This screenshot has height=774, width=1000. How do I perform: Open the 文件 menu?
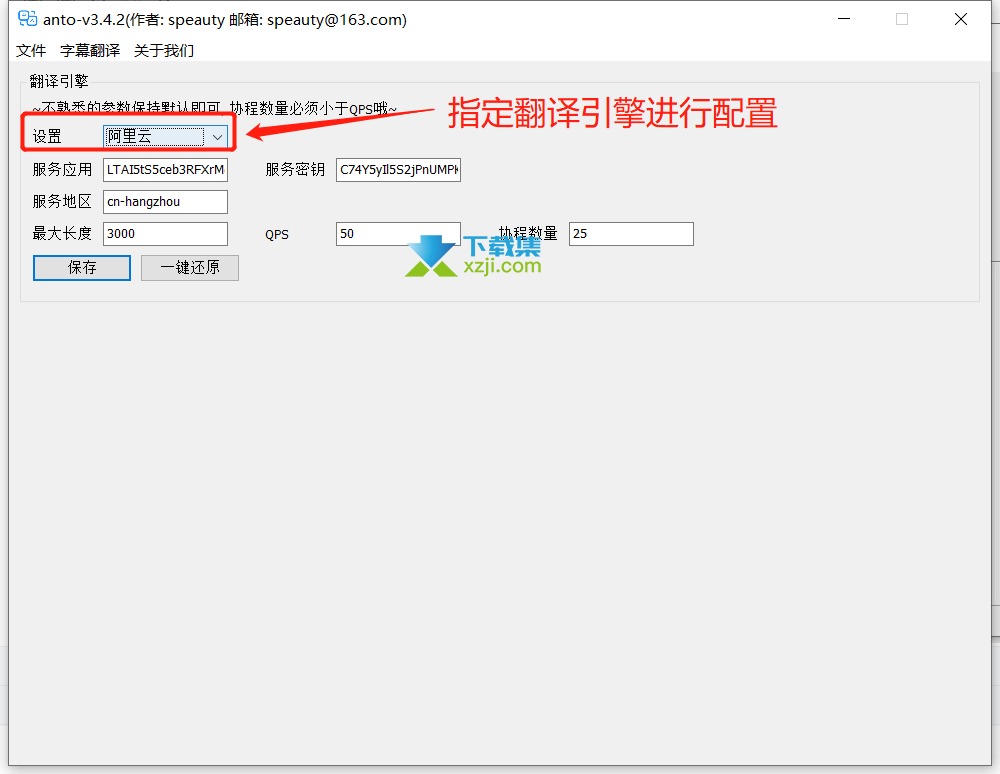pyautogui.click(x=31, y=50)
